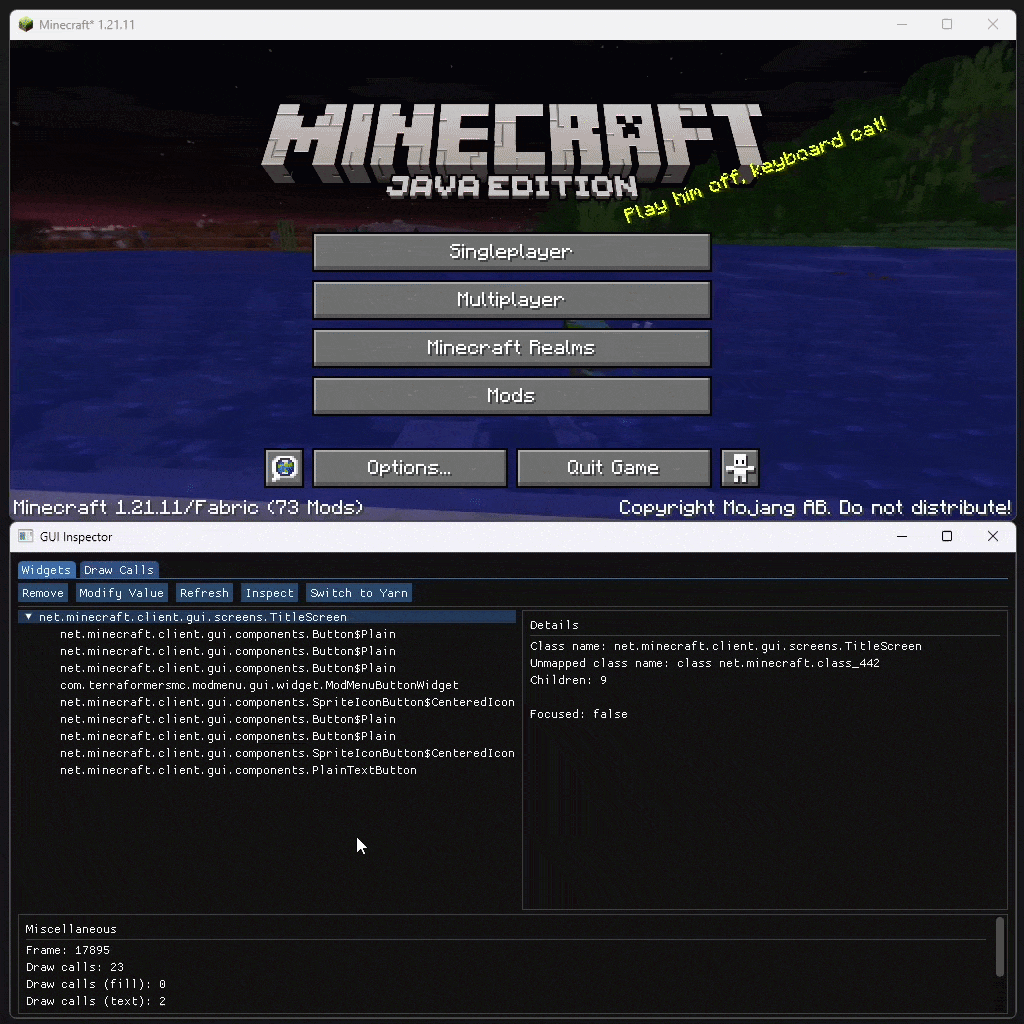Image resolution: width=1024 pixels, height=1024 pixels.
Task: Click the 'Class name:' line in Details
Action: click(x=726, y=646)
